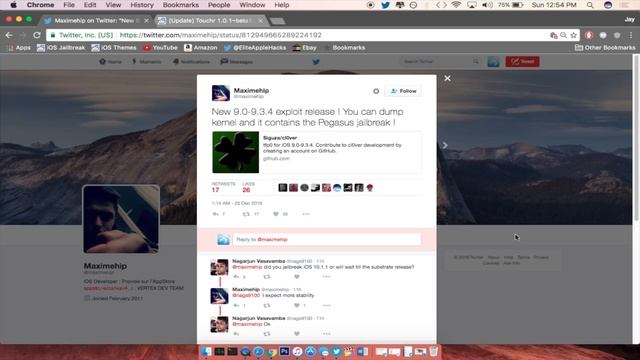Click the Wi-Fi status icon

point(456,5)
